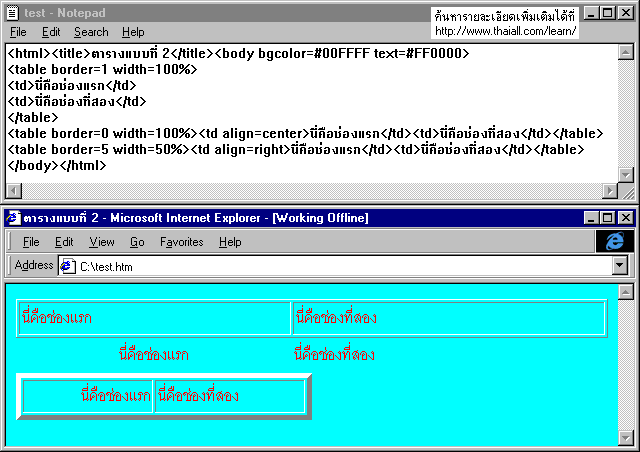Click the Address label button

coord(34,265)
